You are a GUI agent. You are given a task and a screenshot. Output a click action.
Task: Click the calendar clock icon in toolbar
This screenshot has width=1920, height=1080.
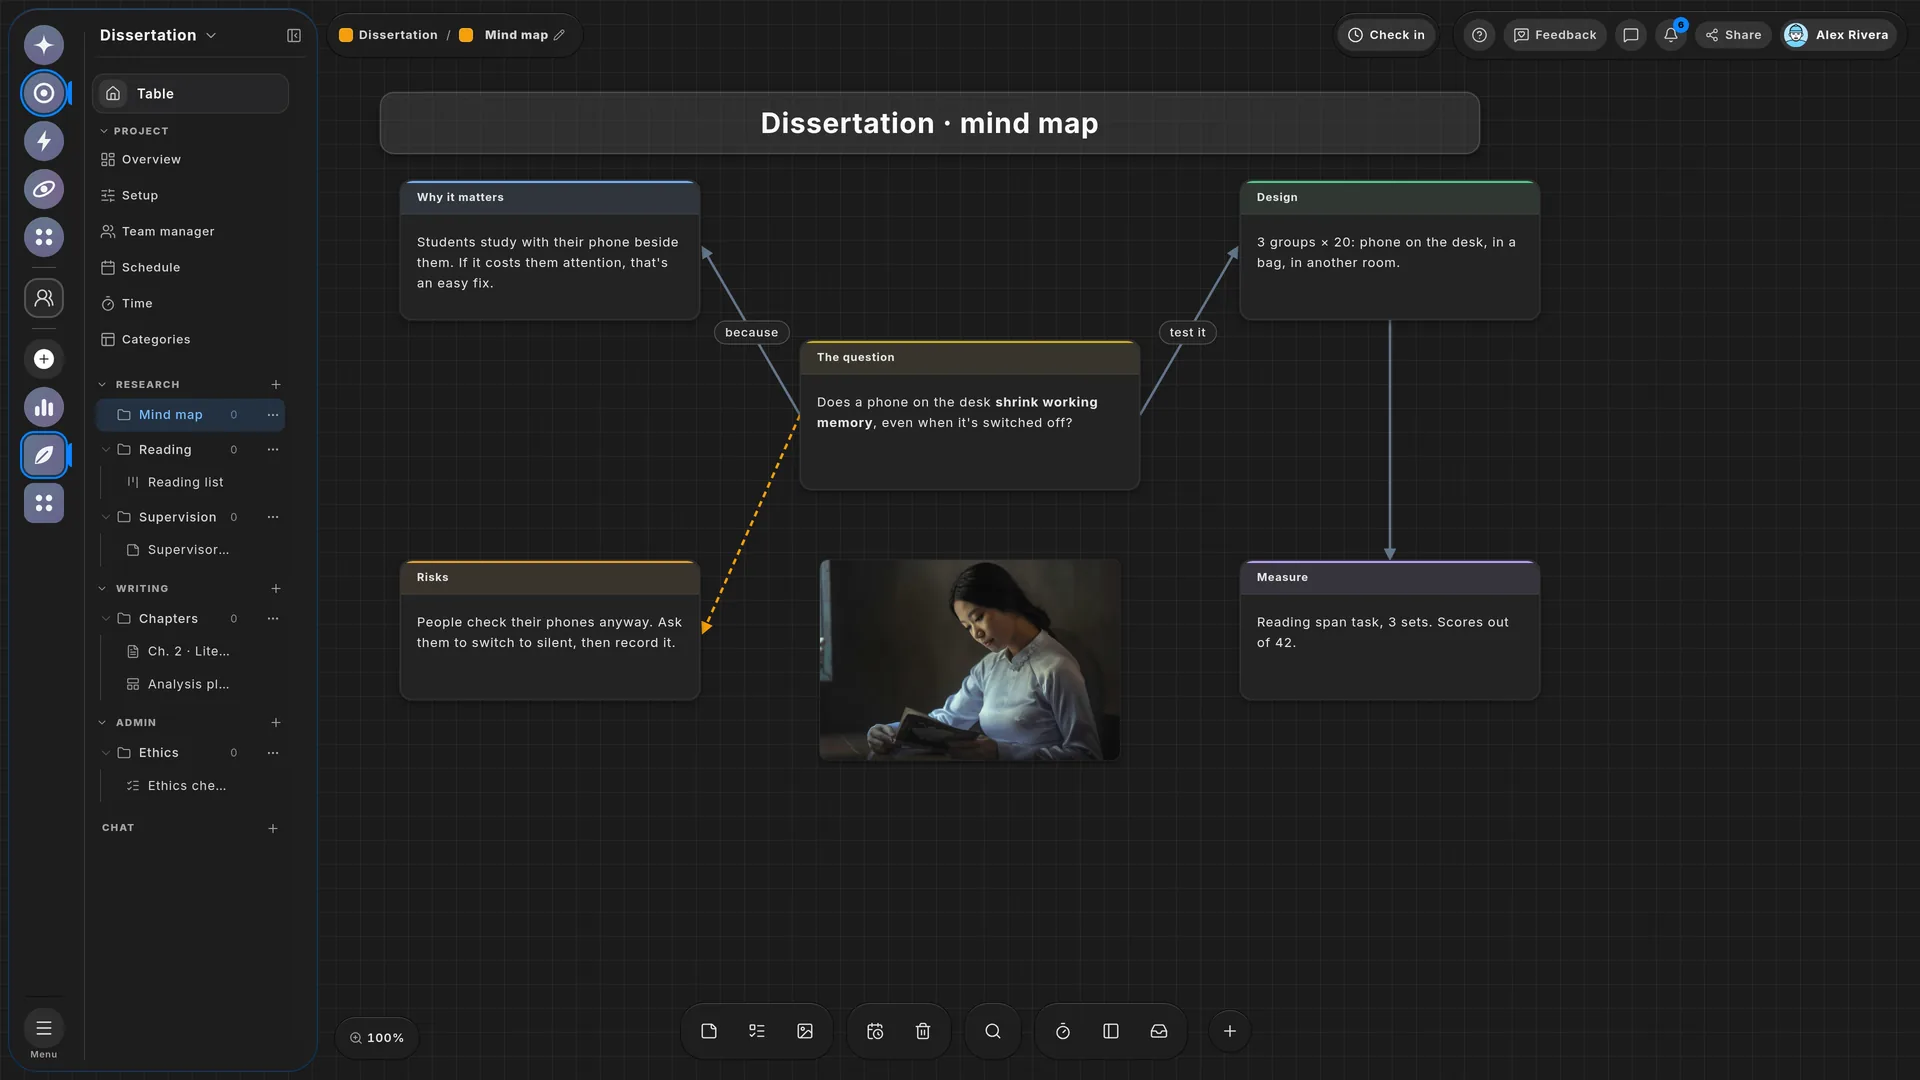tap(875, 1031)
